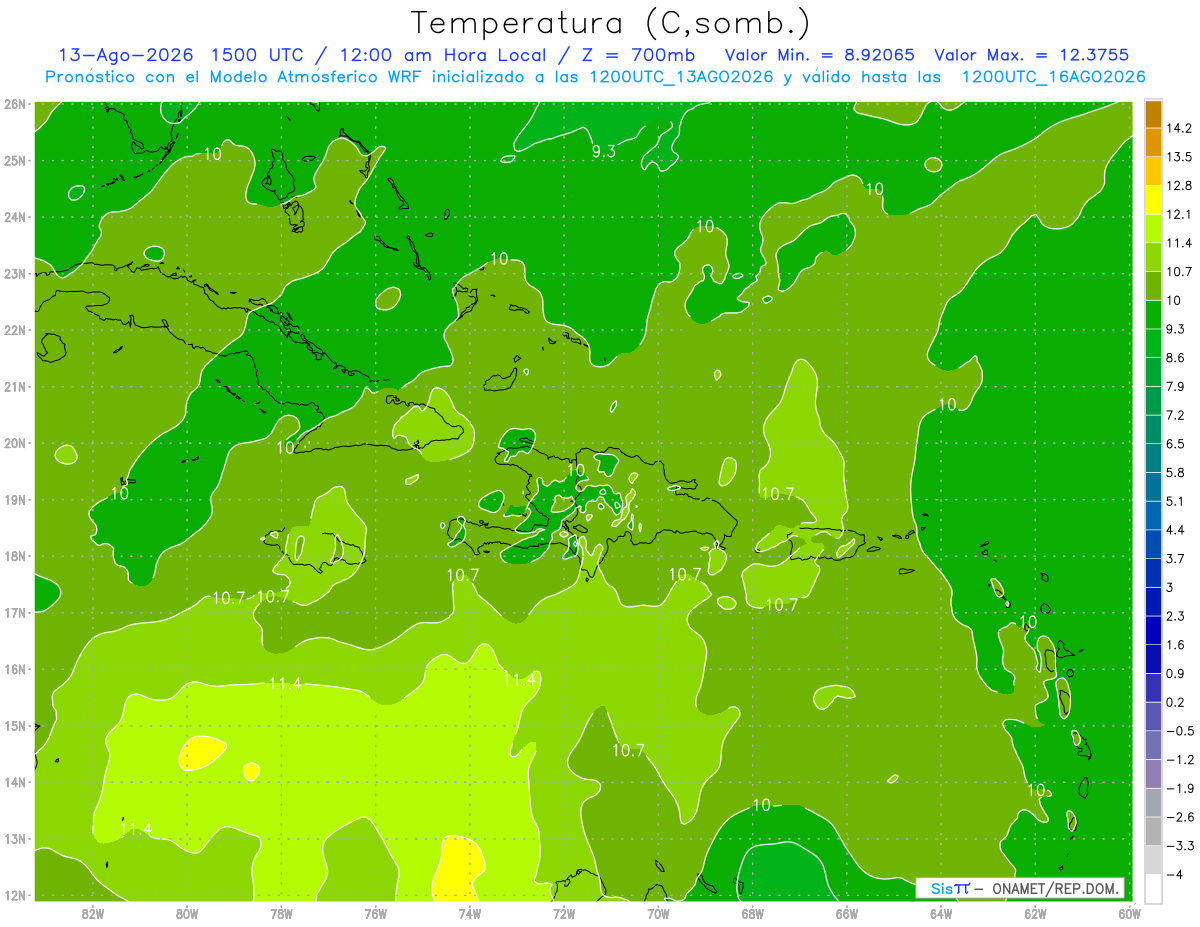The height and width of the screenshot is (927, 1200).
Task: Click legend value -1.9 on the color bar
Action: (1180, 788)
